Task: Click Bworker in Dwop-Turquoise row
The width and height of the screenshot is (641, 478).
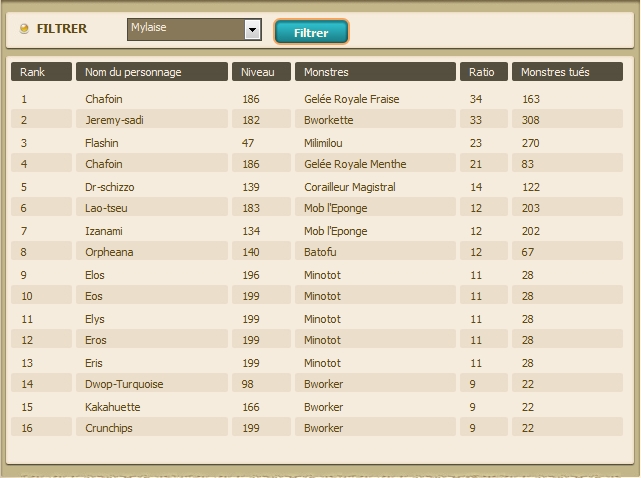Action: (x=324, y=384)
